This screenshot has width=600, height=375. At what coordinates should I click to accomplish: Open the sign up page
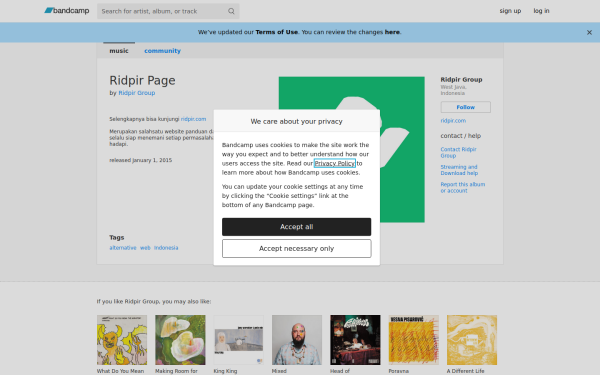click(510, 11)
